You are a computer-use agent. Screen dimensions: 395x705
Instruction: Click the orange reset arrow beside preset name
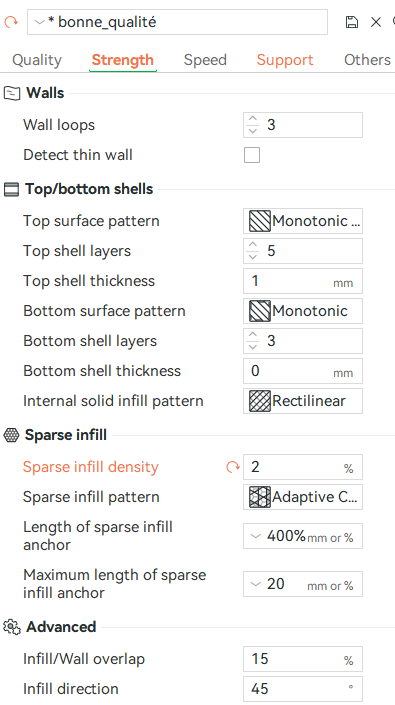[11, 22]
